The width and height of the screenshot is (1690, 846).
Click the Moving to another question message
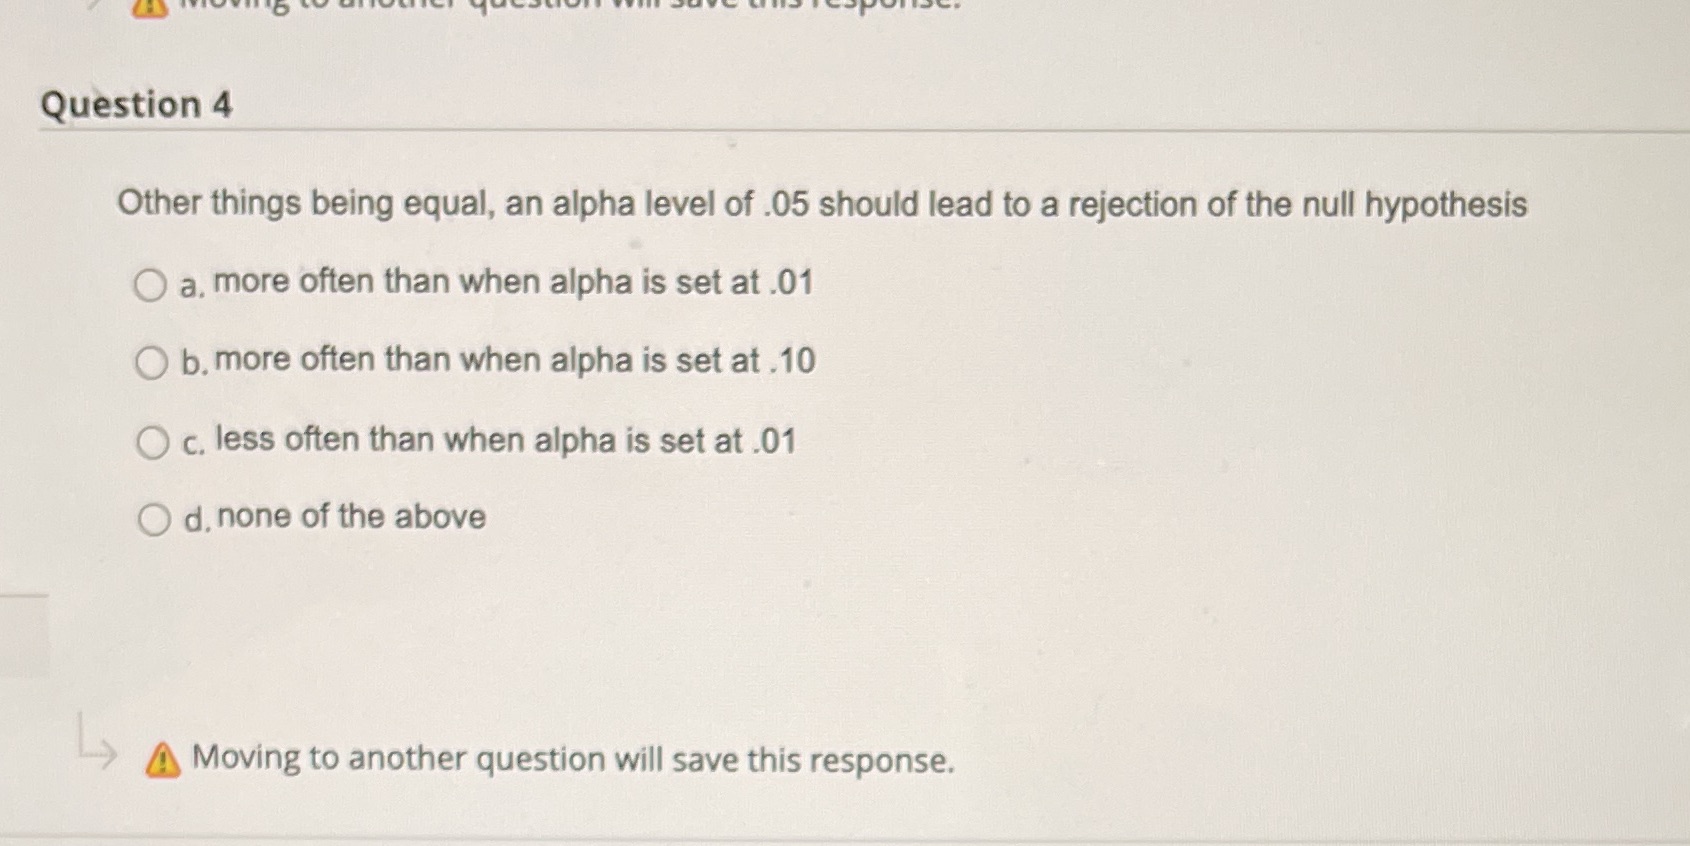(570, 761)
